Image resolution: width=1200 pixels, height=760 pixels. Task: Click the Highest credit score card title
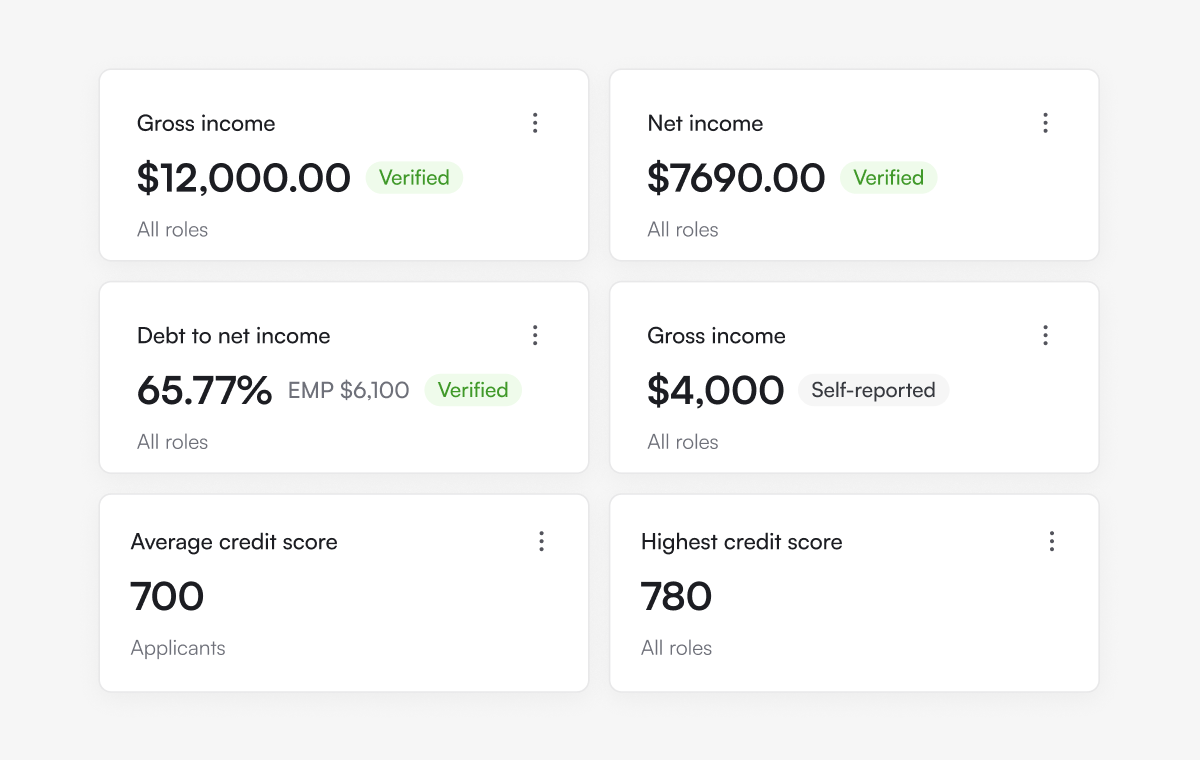pyautogui.click(x=741, y=542)
